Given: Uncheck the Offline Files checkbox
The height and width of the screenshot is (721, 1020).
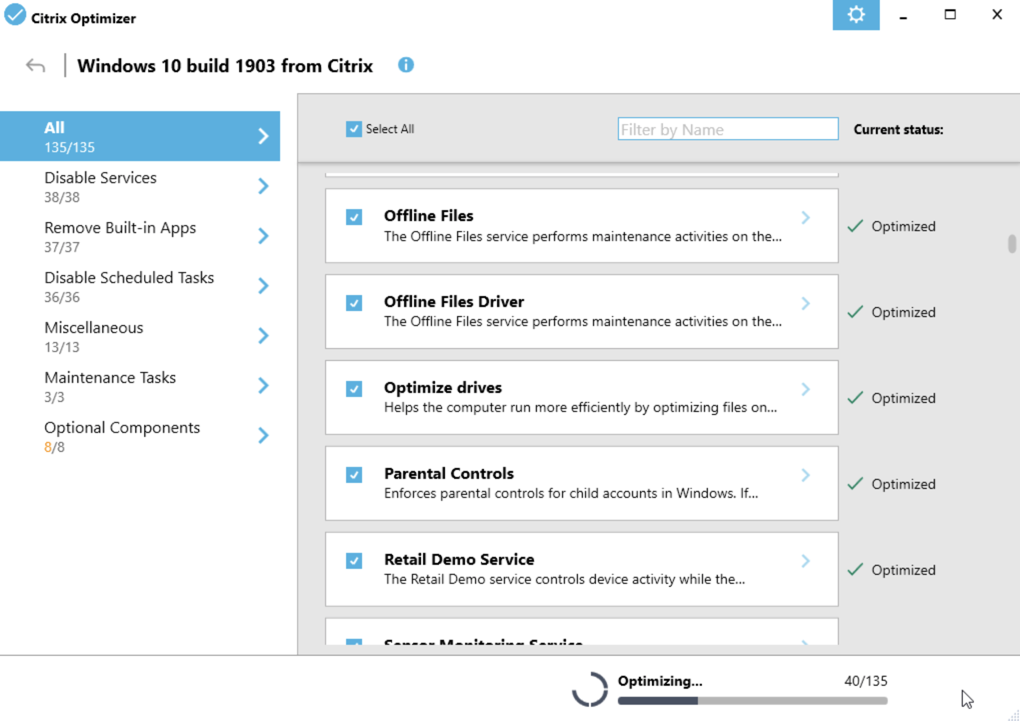Looking at the screenshot, I should click(x=354, y=217).
